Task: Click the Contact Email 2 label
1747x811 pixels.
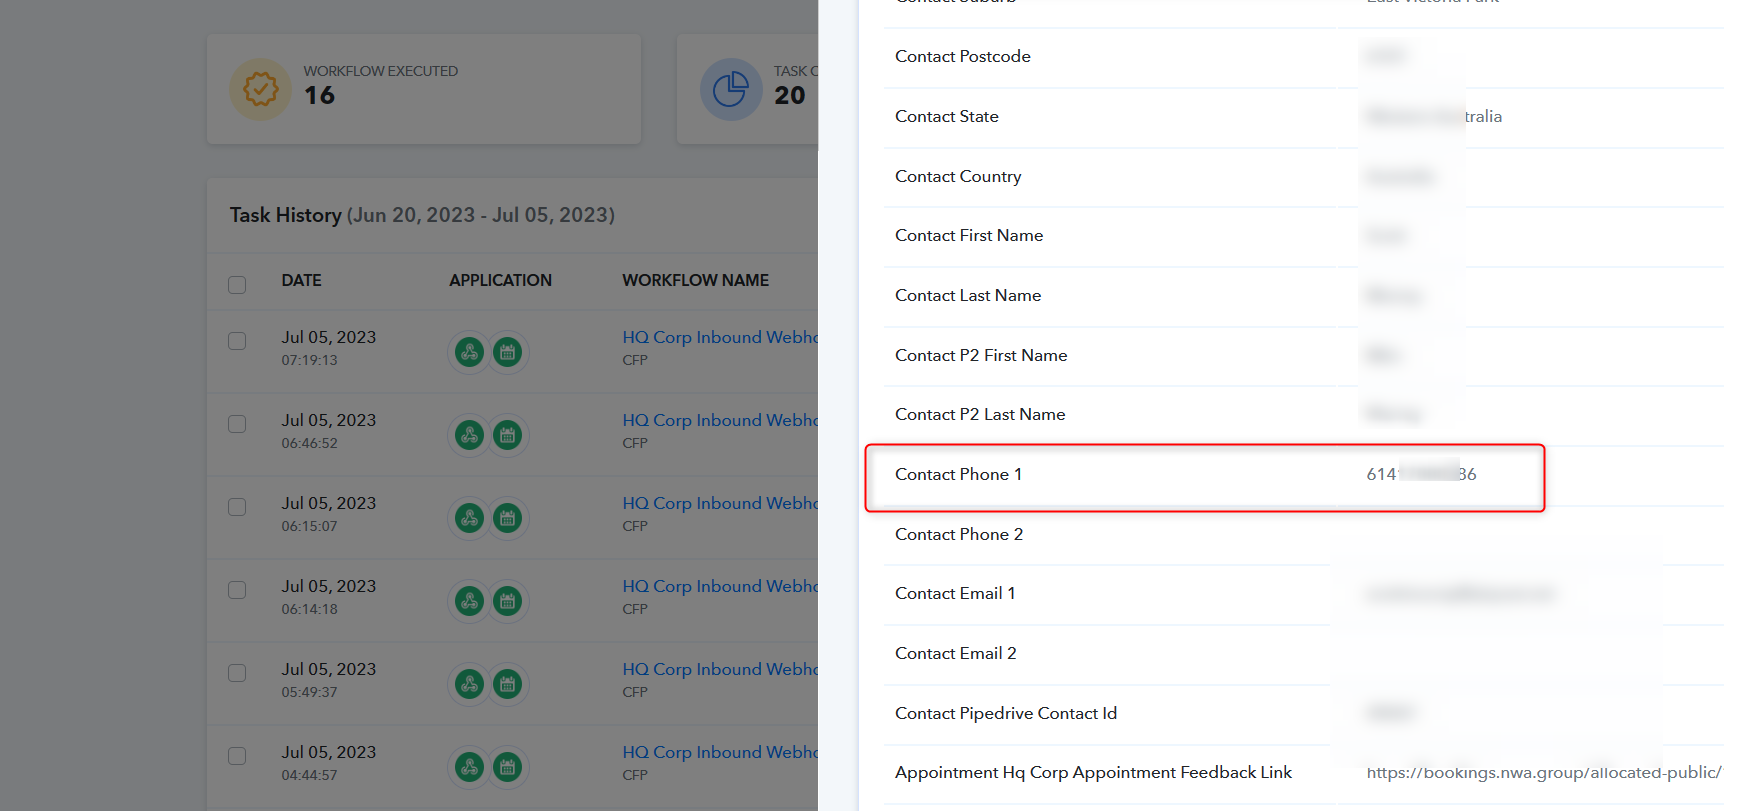Action: click(956, 654)
